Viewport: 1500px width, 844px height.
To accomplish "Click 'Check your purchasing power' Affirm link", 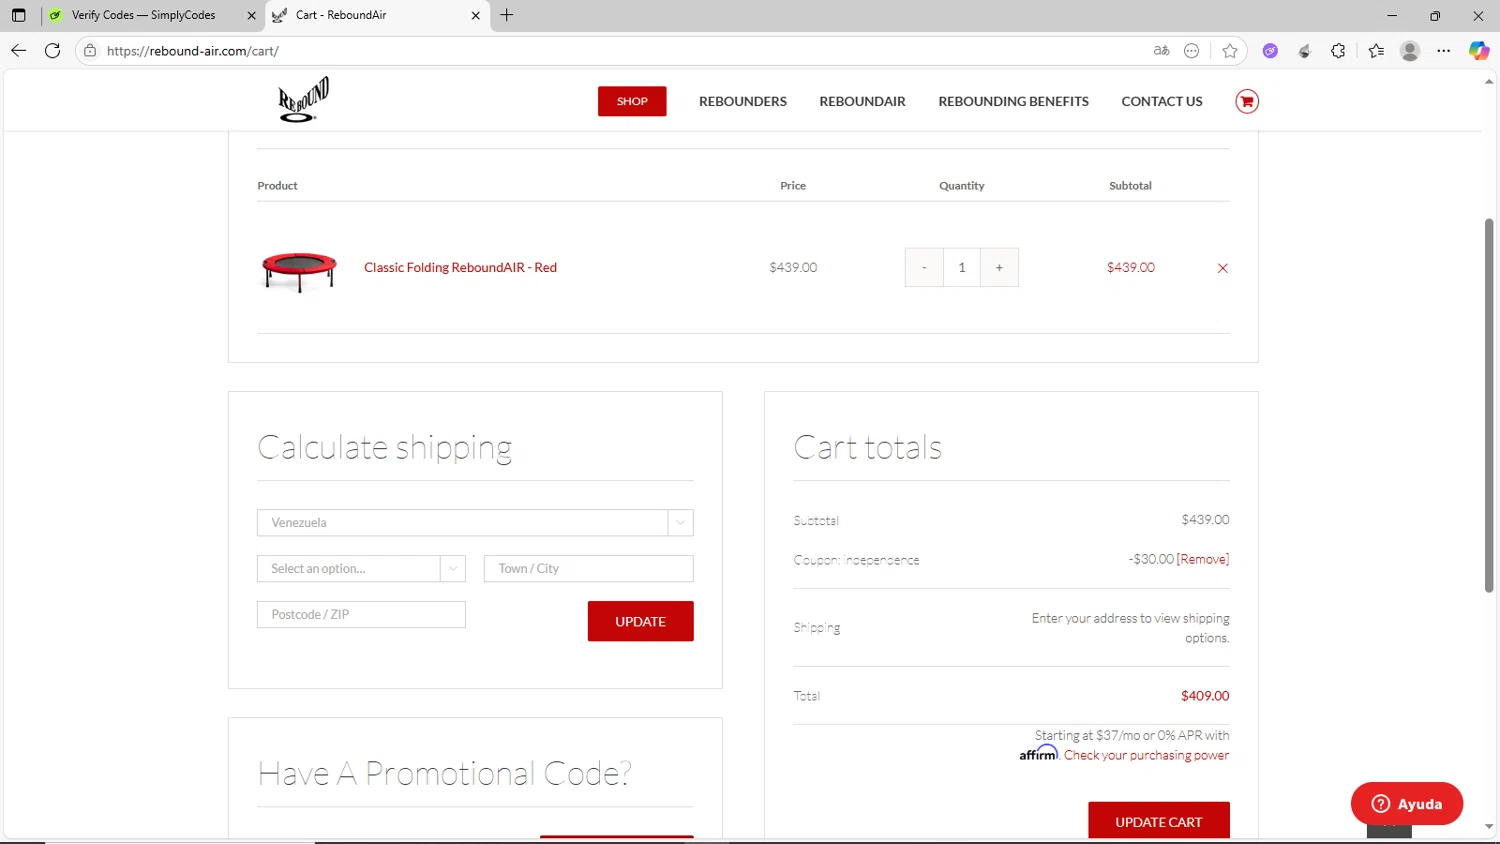I will pos(1146,755).
